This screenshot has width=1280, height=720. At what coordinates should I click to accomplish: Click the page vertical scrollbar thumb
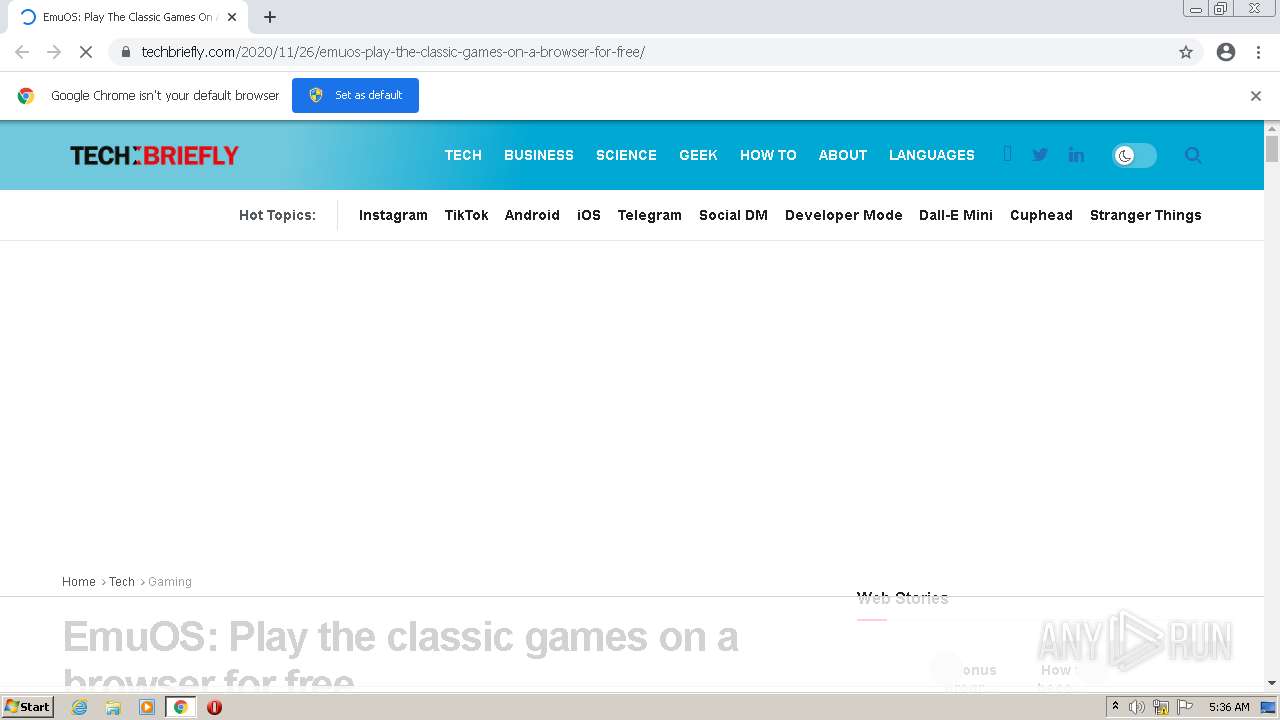click(x=1272, y=148)
